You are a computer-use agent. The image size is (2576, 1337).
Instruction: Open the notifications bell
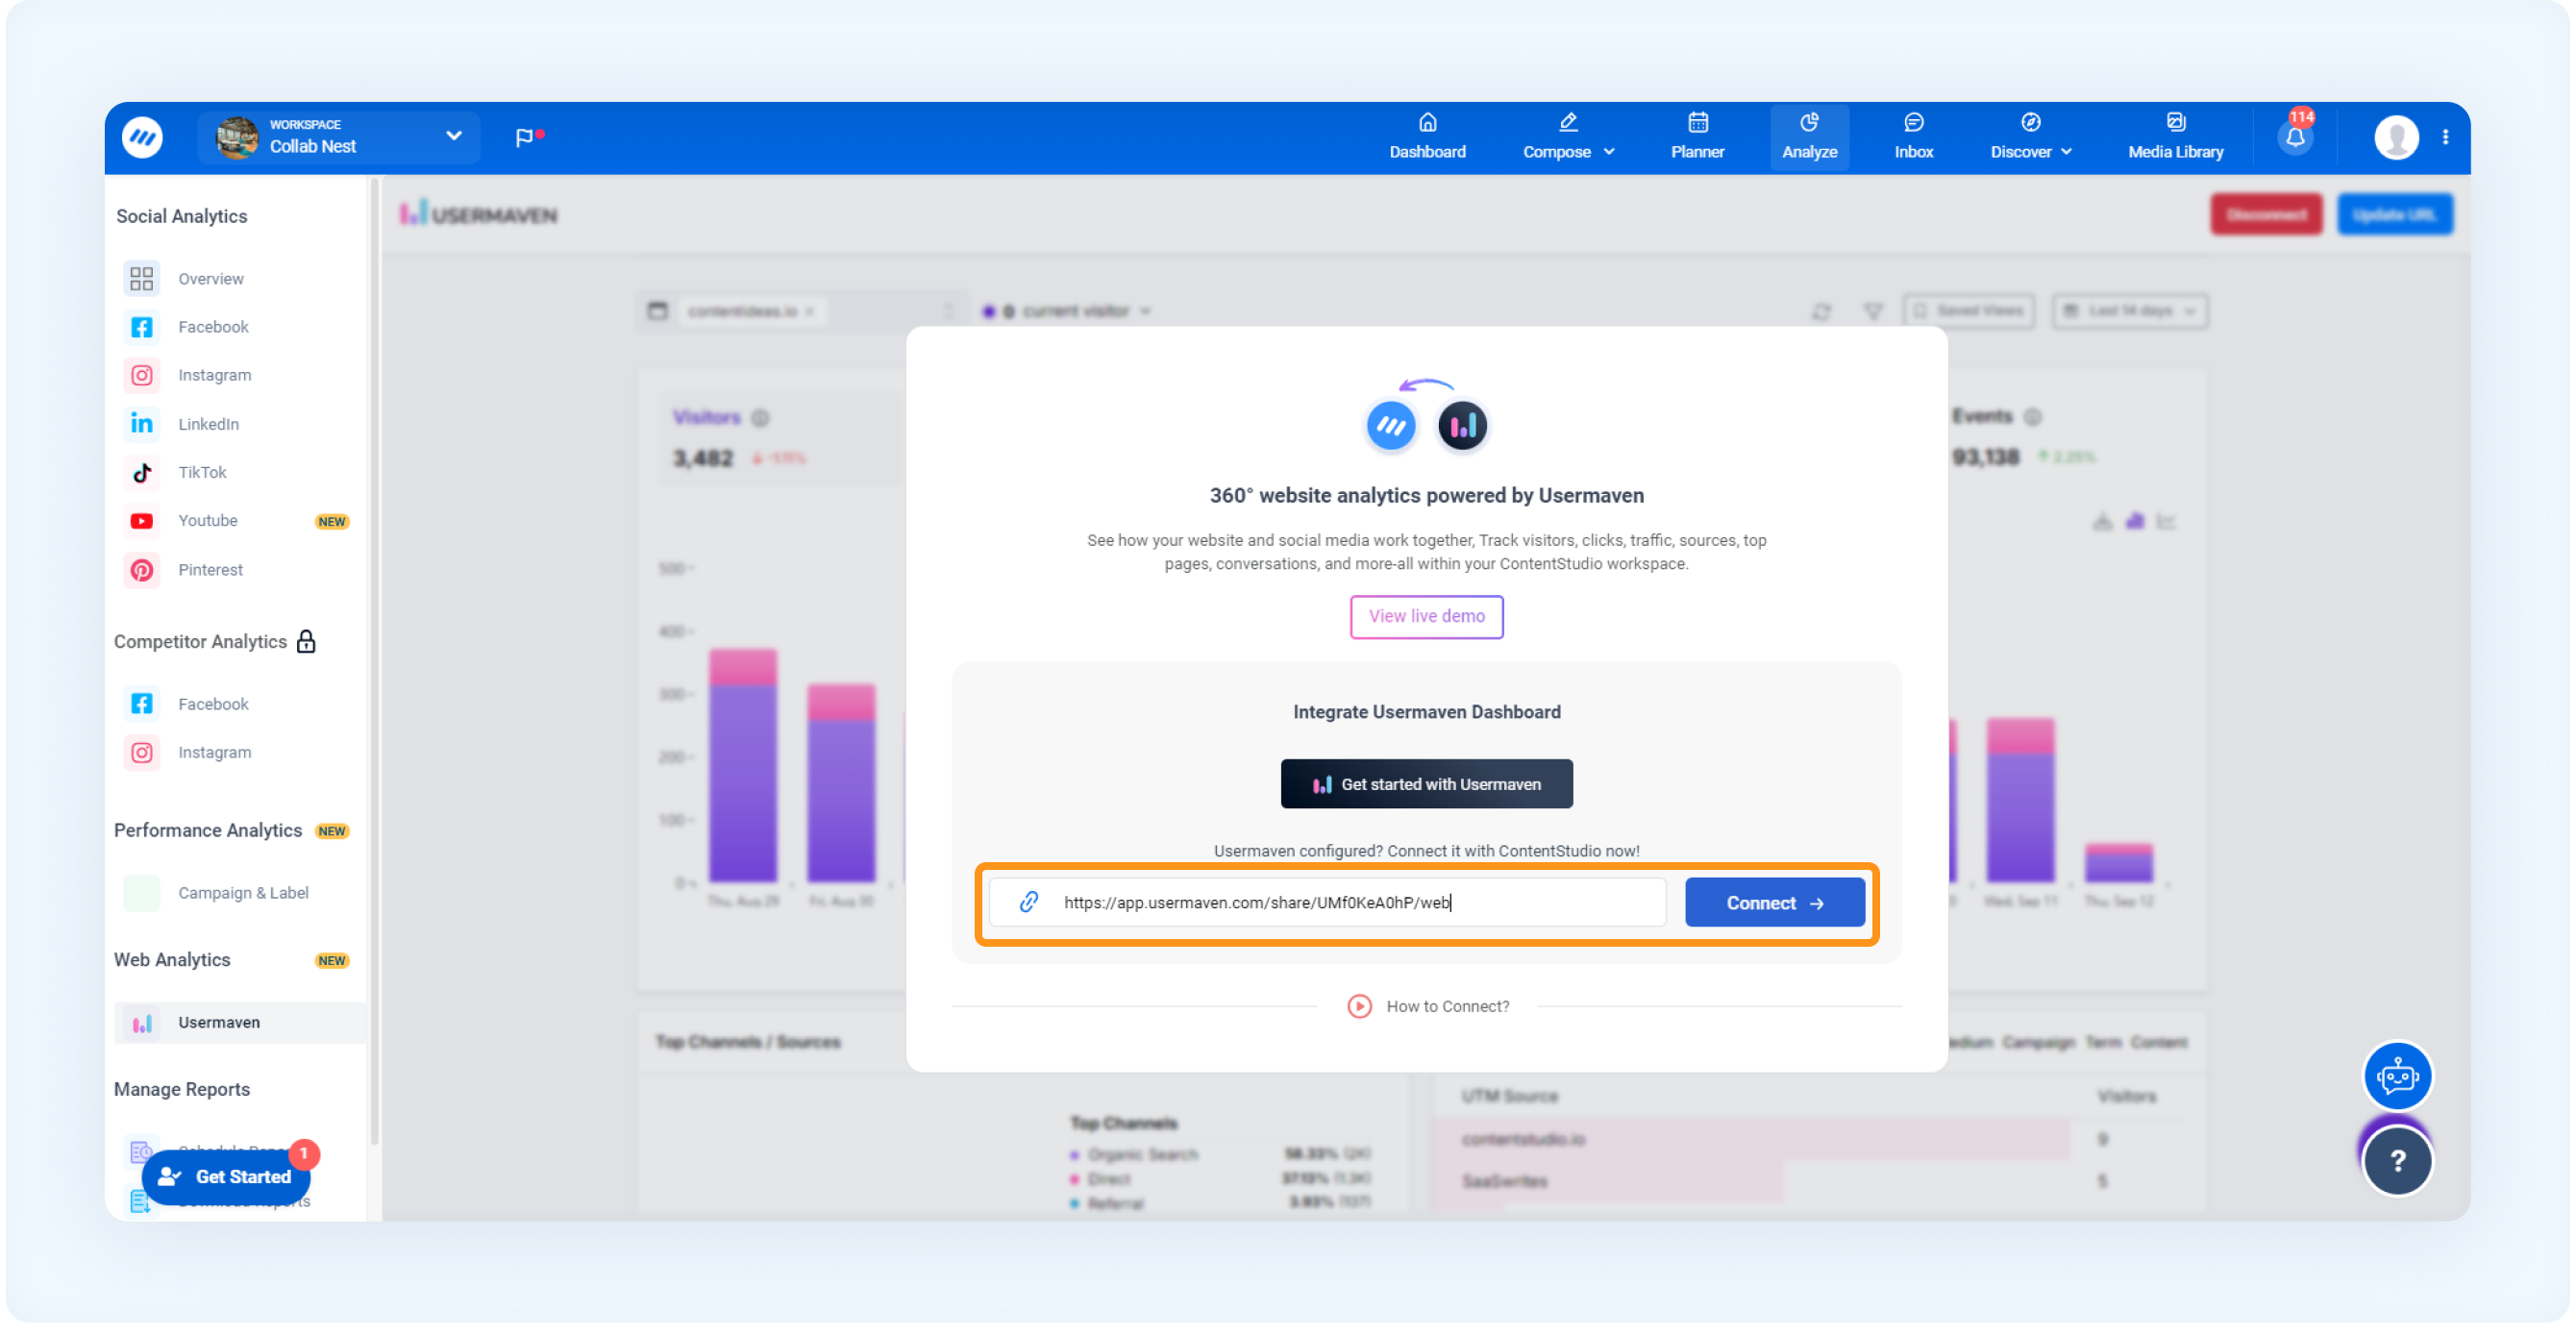2295,137
